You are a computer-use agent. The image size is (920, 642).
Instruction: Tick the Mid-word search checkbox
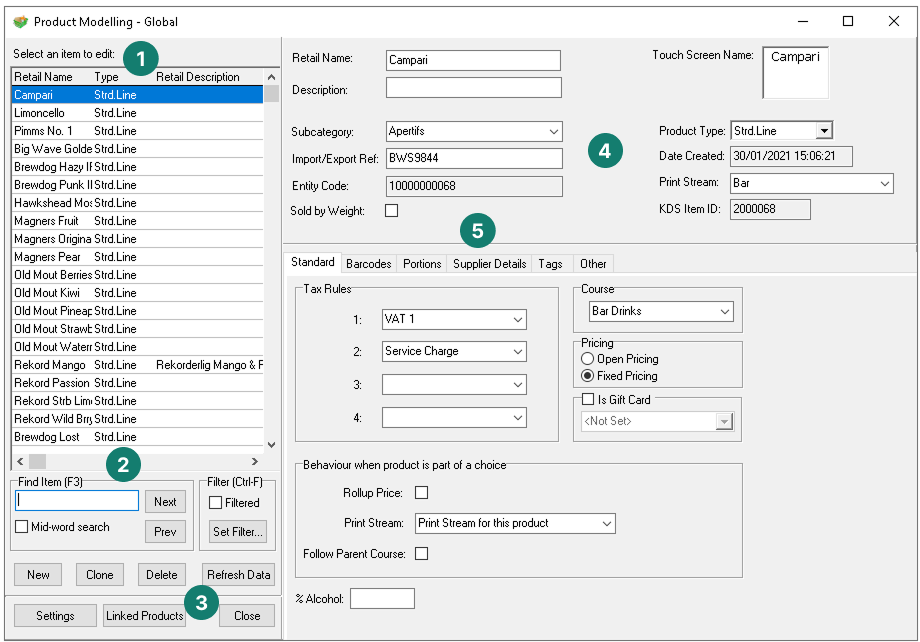(x=23, y=527)
